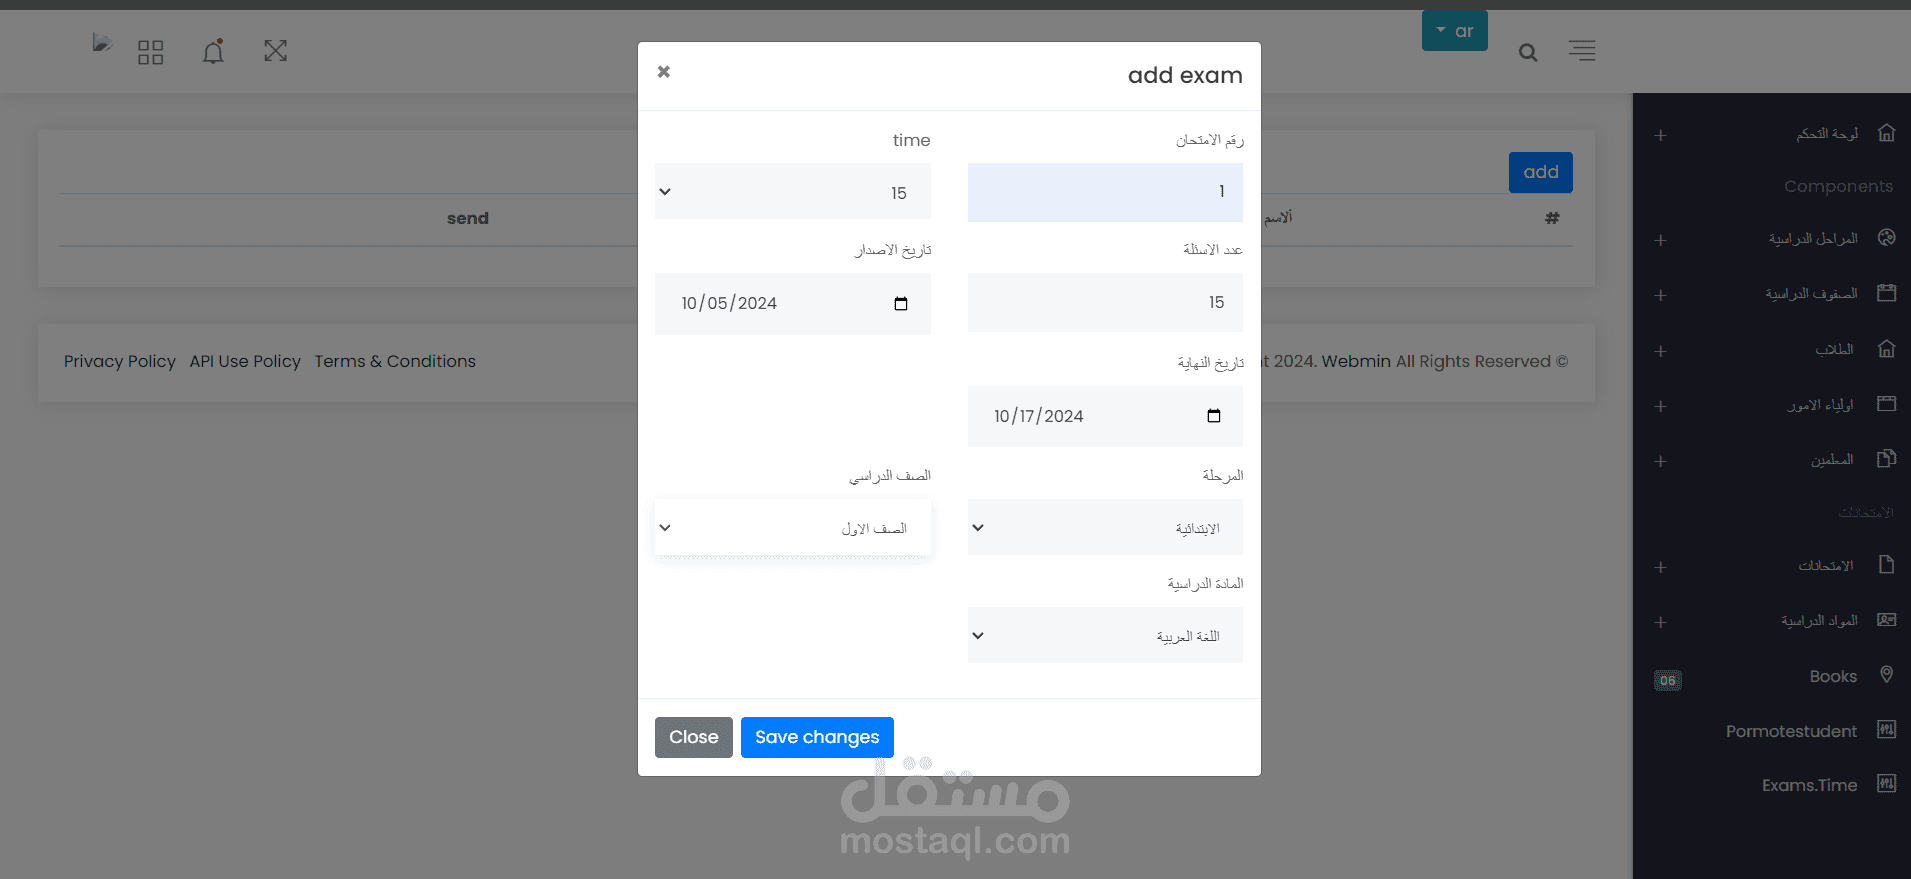This screenshot has width=1911, height=879.
Task: Click the Books location pin icon in sidebar
Action: [x=1886, y=674]
